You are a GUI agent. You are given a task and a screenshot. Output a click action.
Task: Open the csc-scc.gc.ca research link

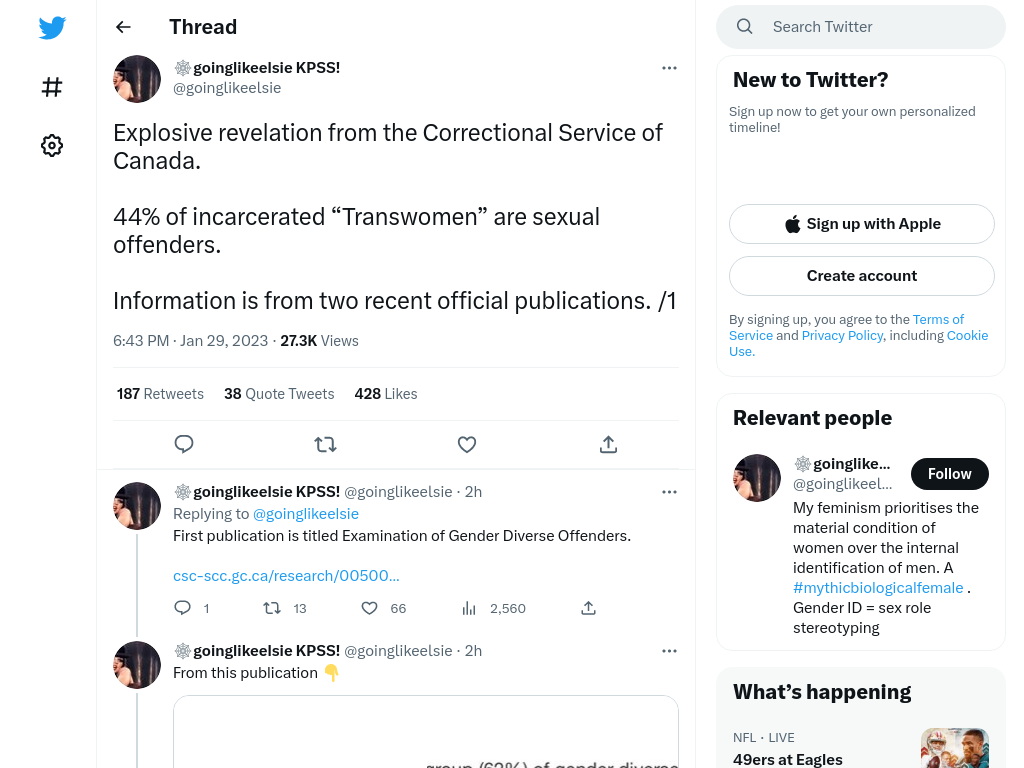coord(286,576)
